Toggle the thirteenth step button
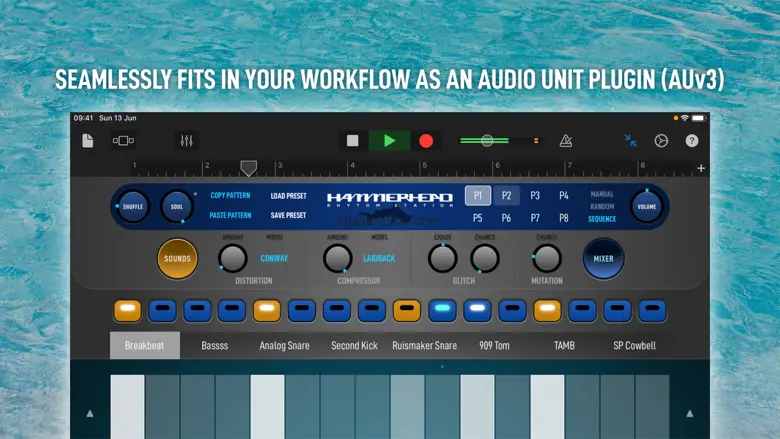 click(547, 310)
